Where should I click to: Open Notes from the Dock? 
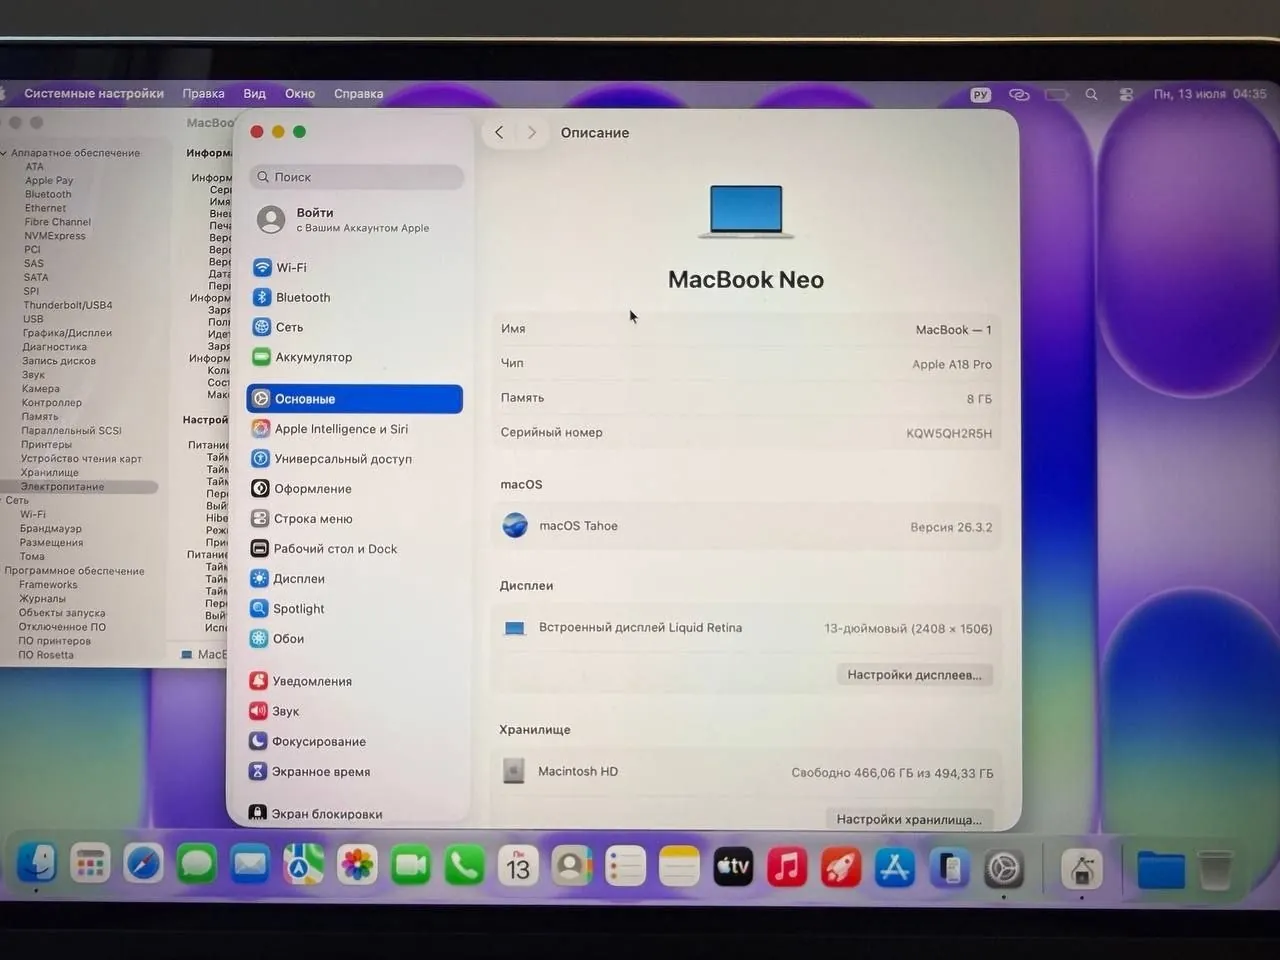[679, 866]
